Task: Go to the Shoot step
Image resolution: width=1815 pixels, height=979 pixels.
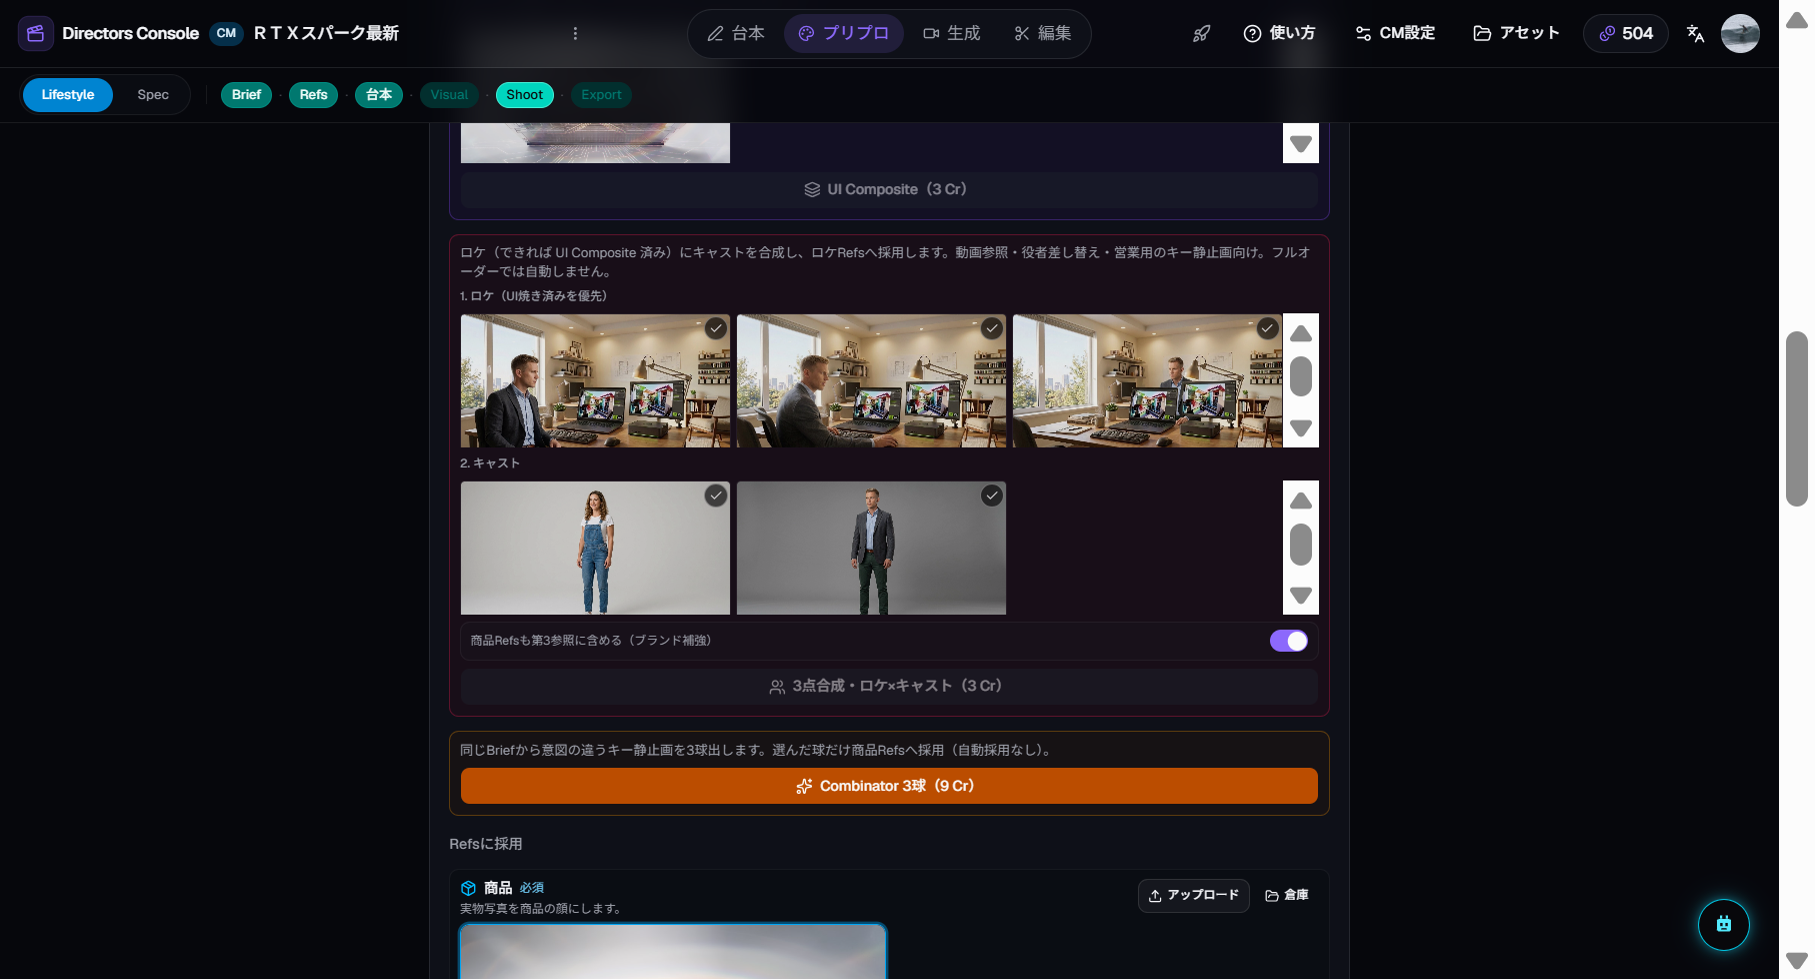Action: pos(525,95)
